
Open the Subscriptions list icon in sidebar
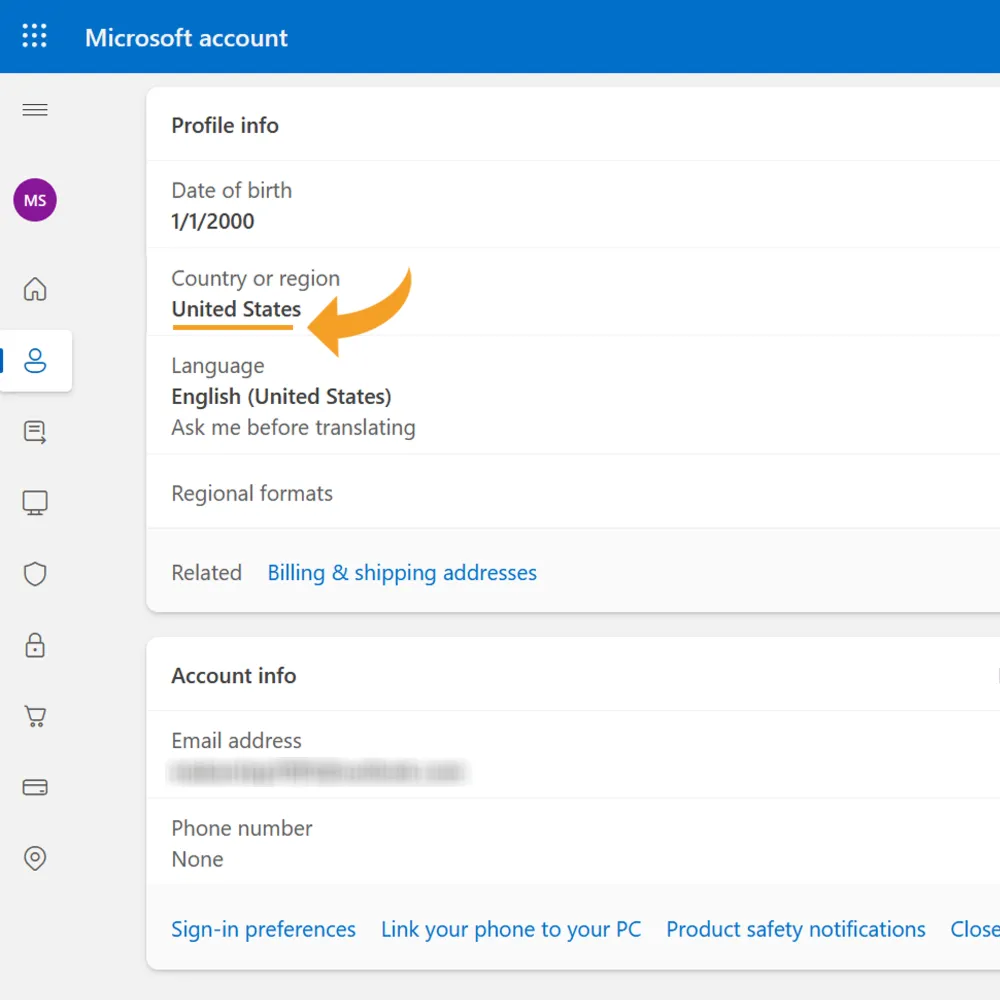click(35, 432)
